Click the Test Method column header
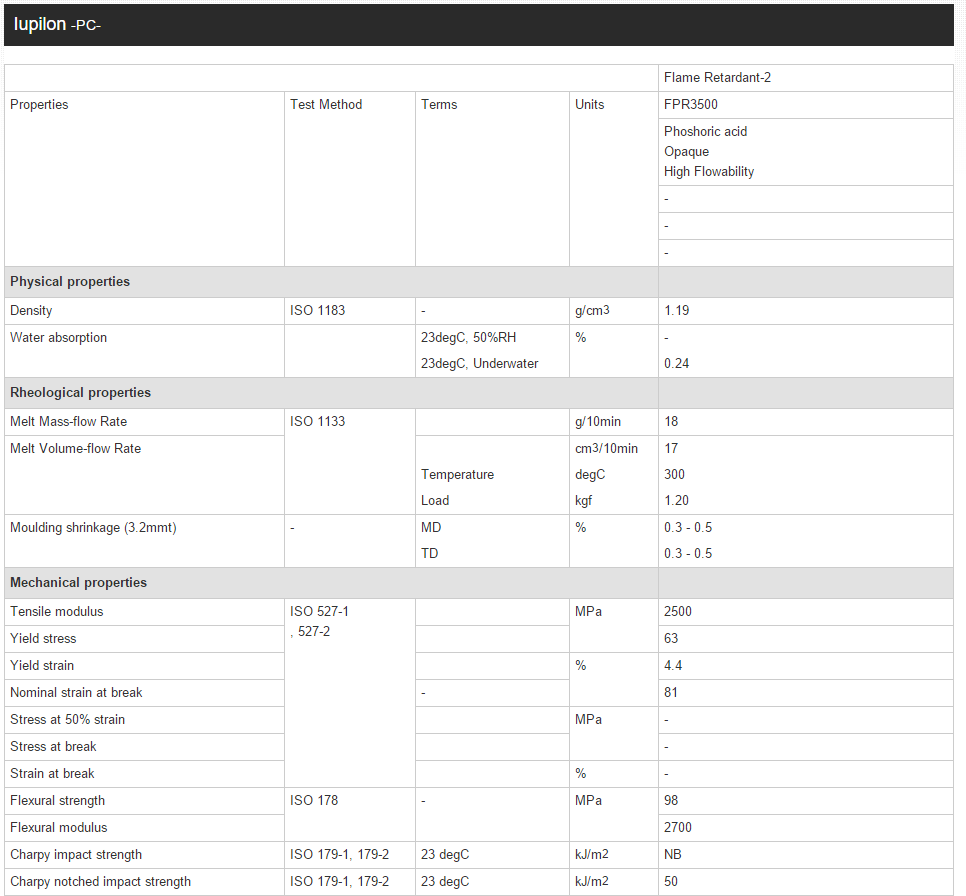966x896 pixels. pyautogui.click(x=350, y=179)
